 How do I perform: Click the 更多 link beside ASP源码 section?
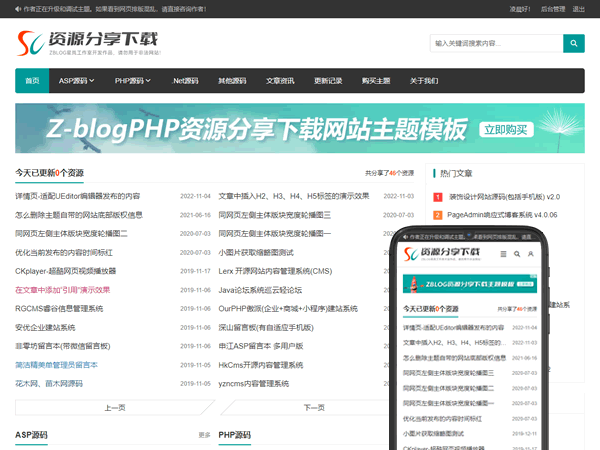click(x=204, y=435)
